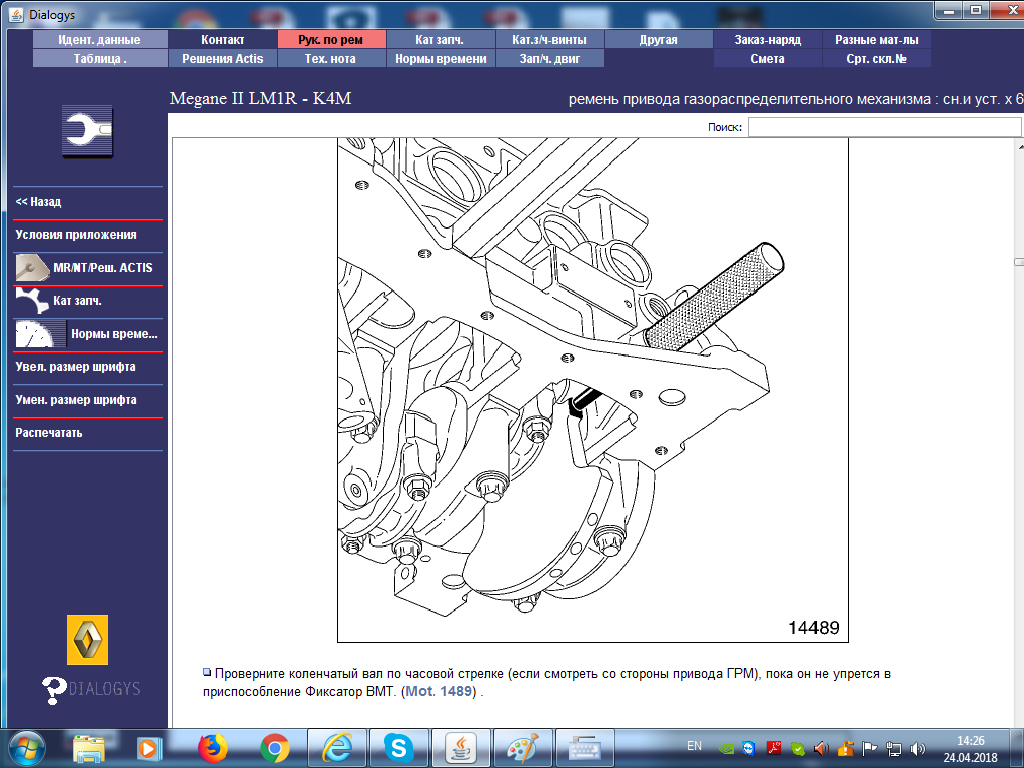
Task: Open the Windows Start menu
Action: pyautogui.click(x=27, y=748)
